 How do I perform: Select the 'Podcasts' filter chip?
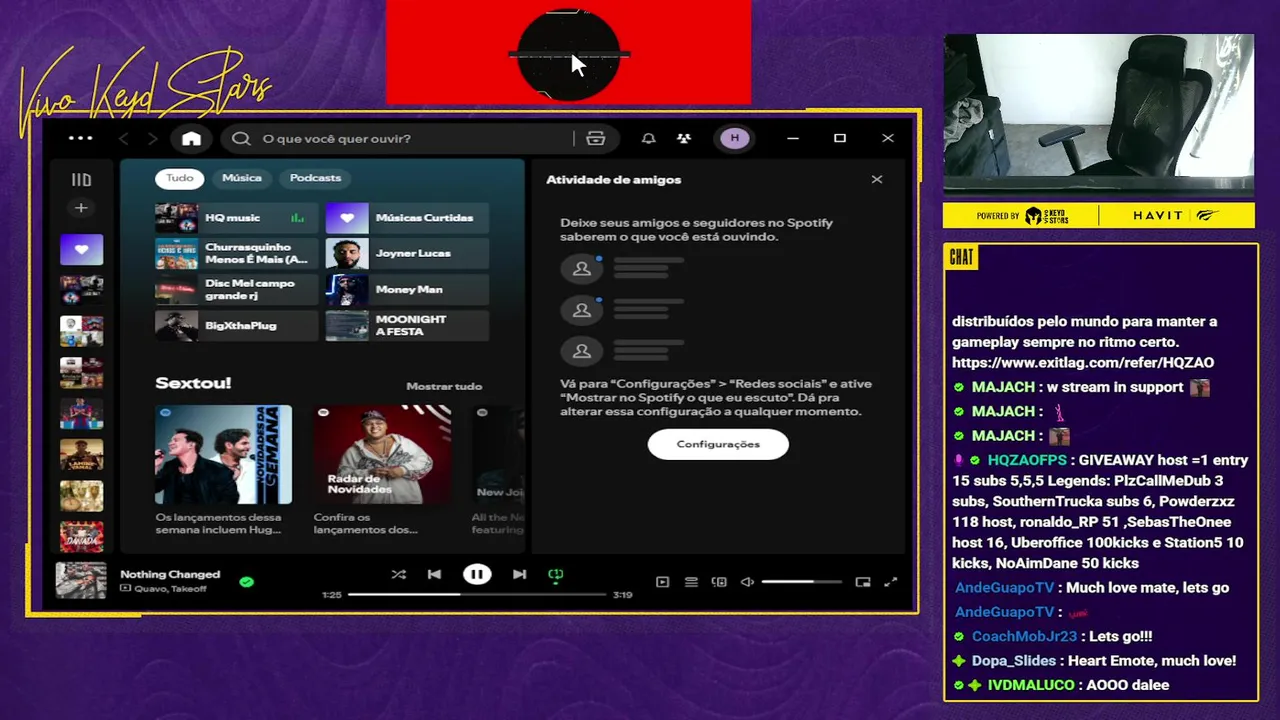315,178
